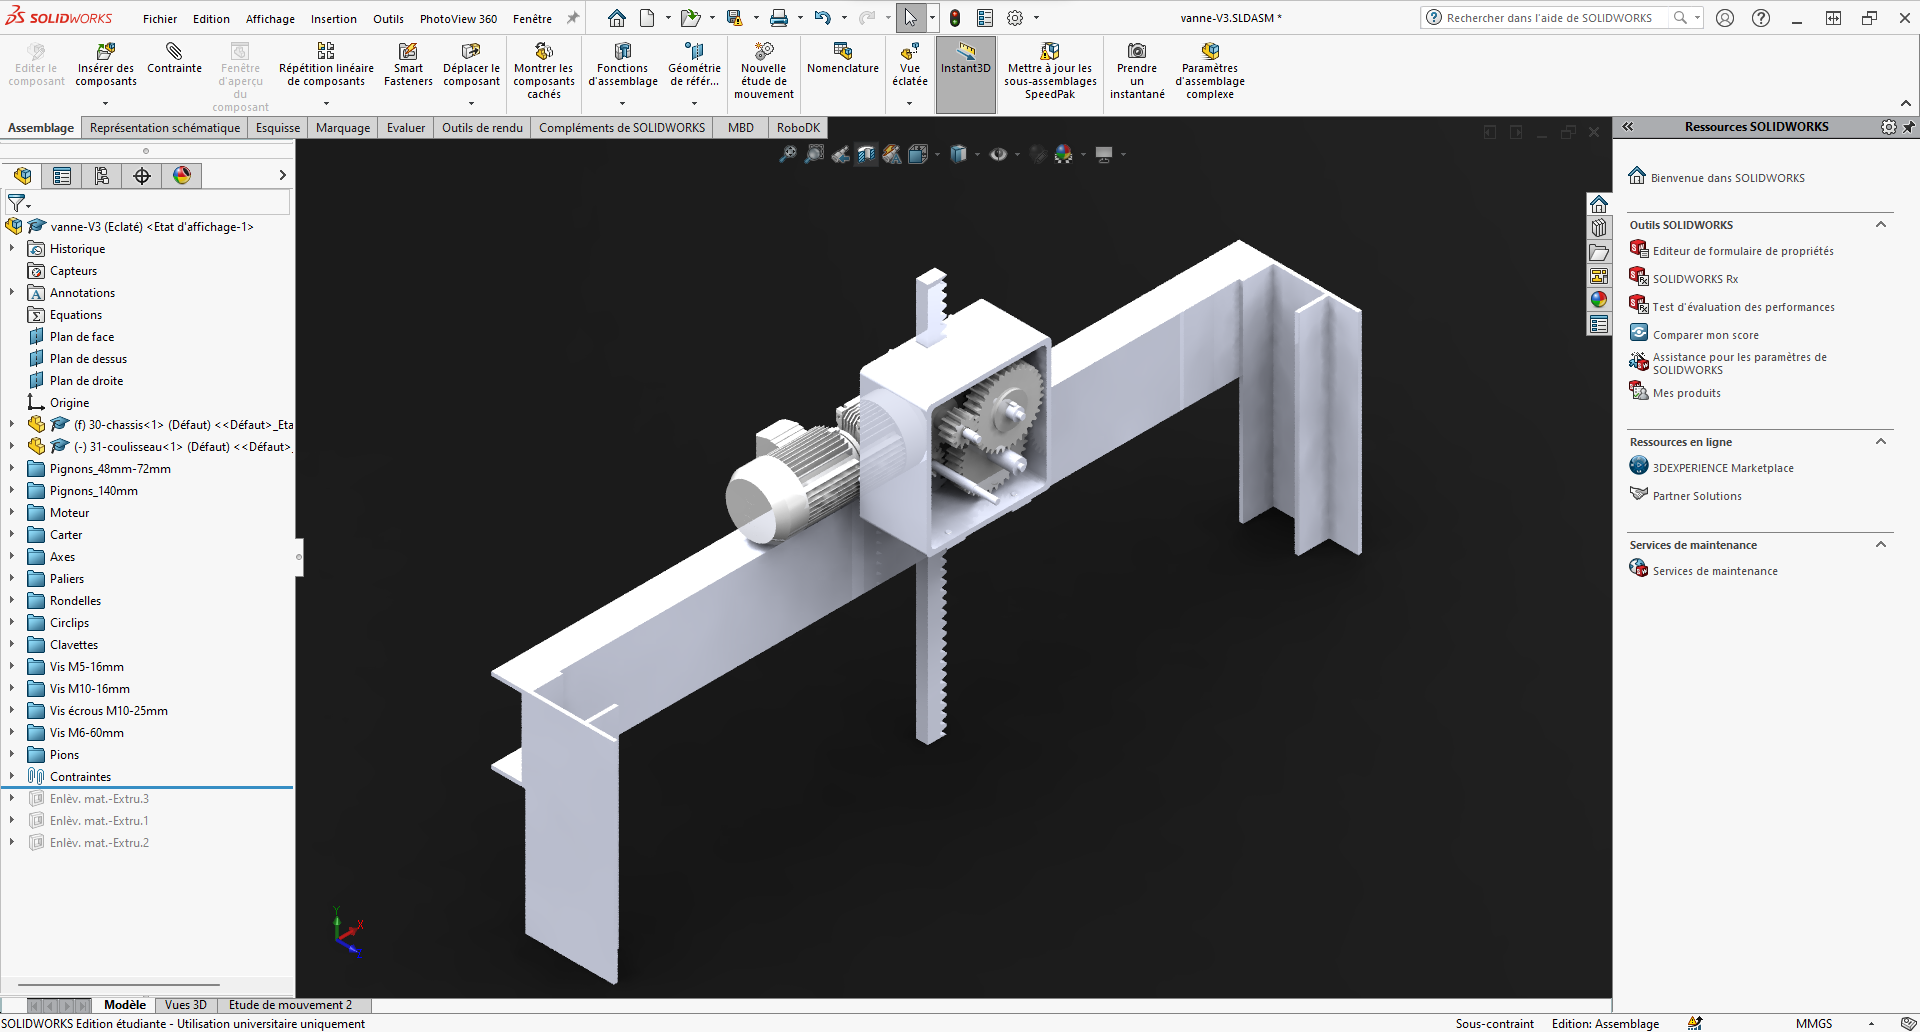The width and height of the screenshot is (1920, 1032).
Task: Click the Contrainte tool icon
Action: [x=174, y=51]
